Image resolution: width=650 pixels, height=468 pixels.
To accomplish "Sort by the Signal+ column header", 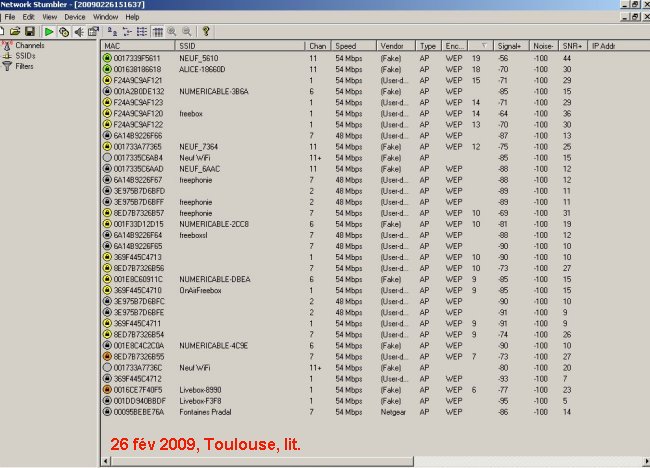I will pos(511,46).
